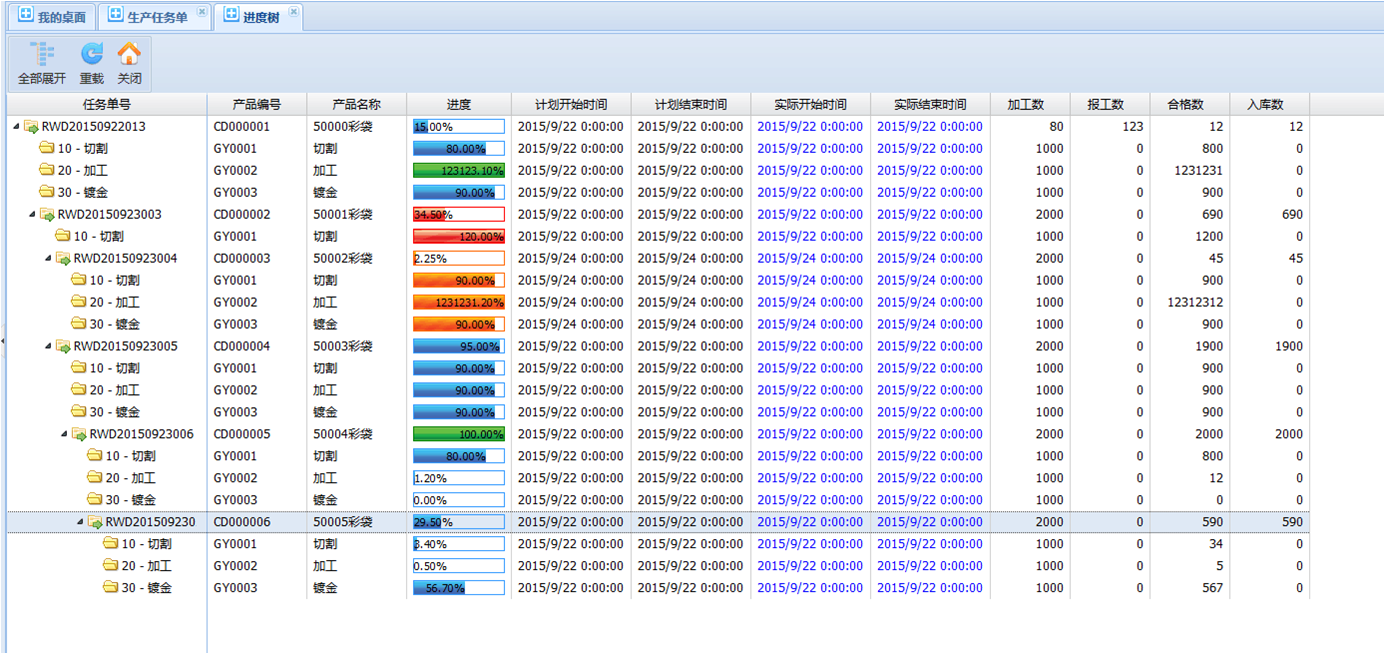Screen dimensions: 1385x654
Task: Close the 进度树 tab
Action: click(x=293, y=12)
